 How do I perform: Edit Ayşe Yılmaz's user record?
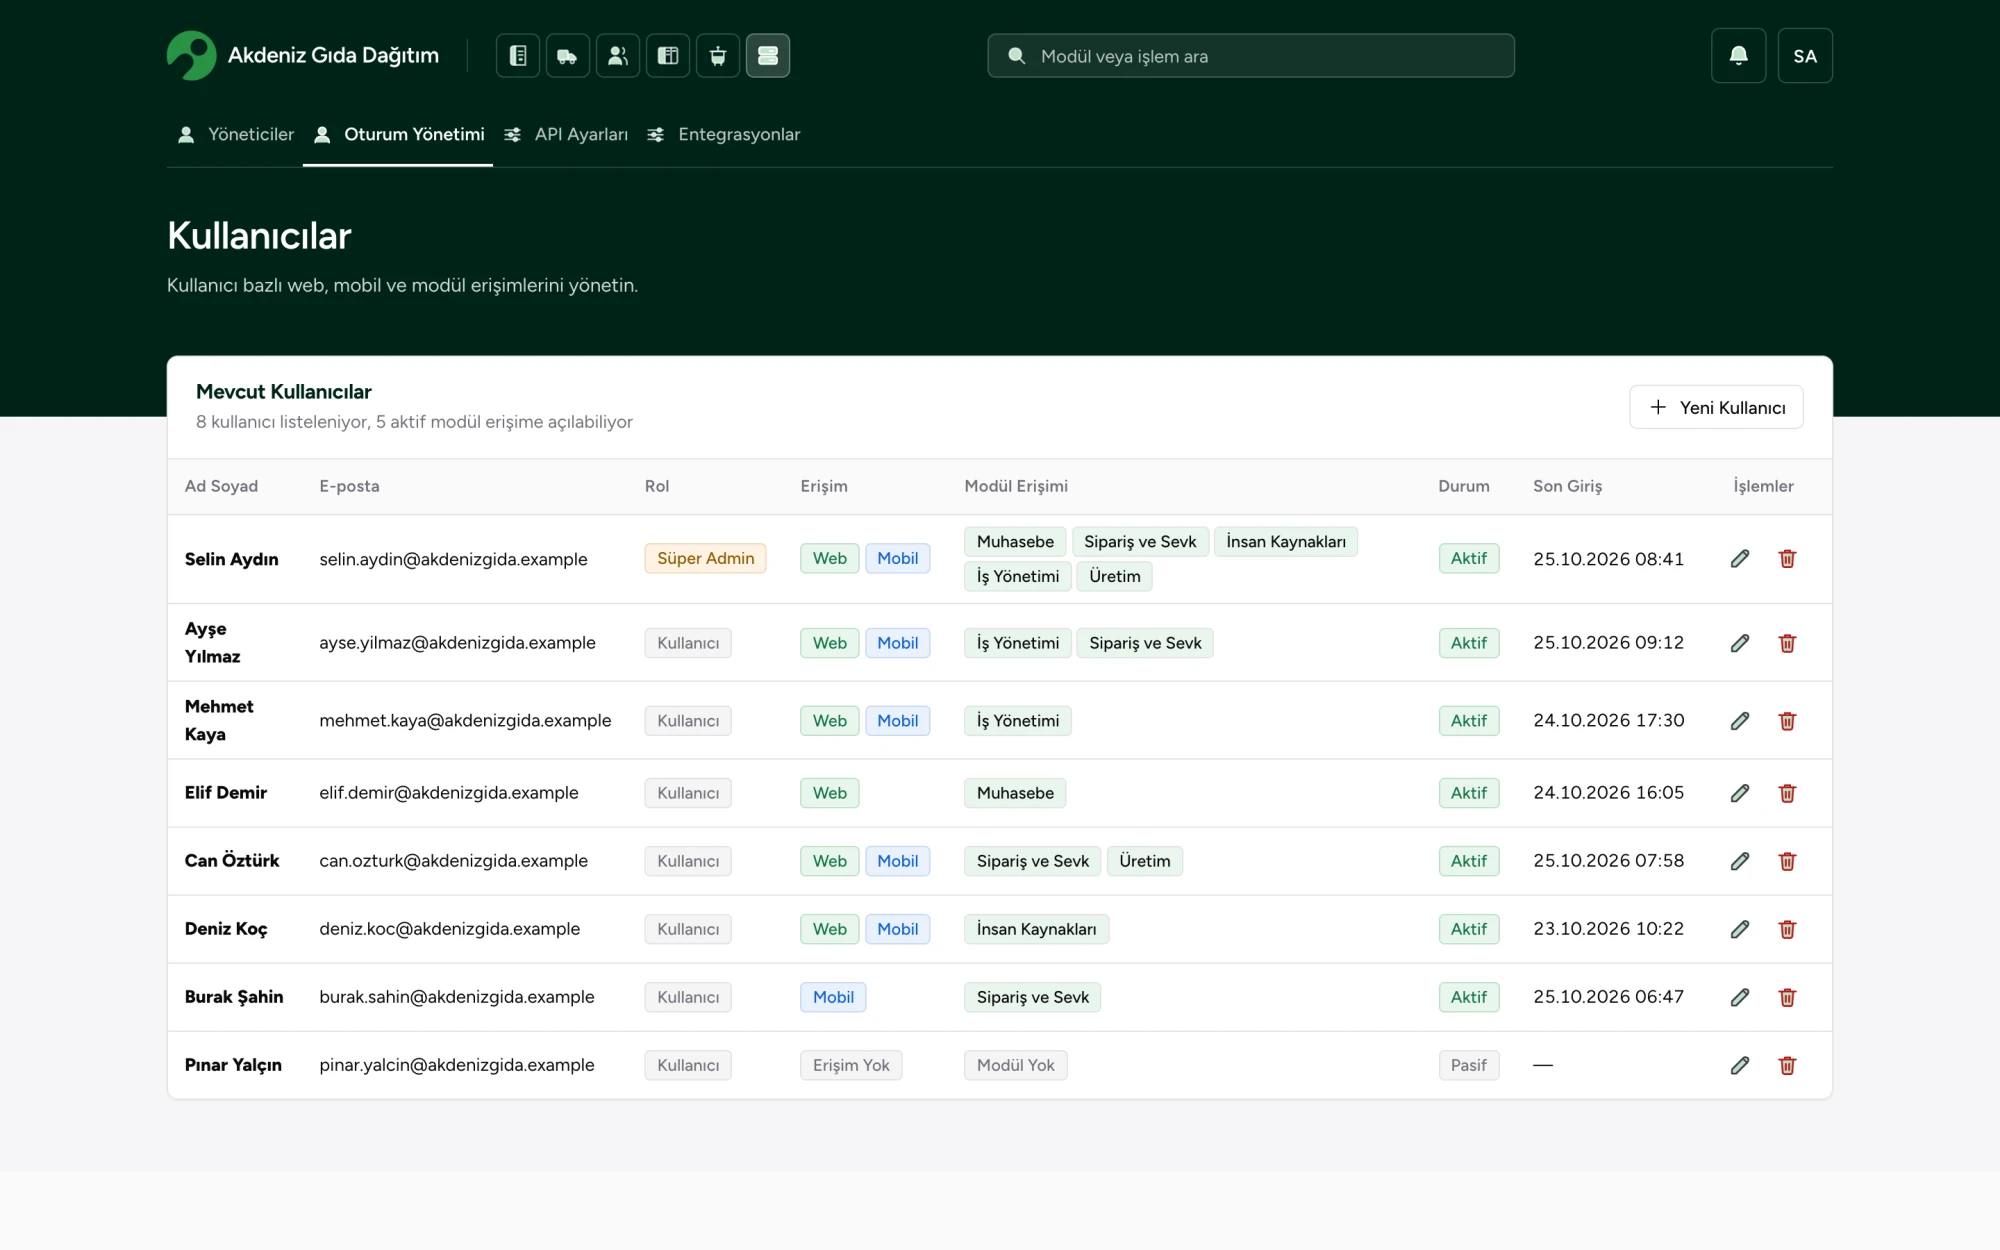[x=1740, y=643]
